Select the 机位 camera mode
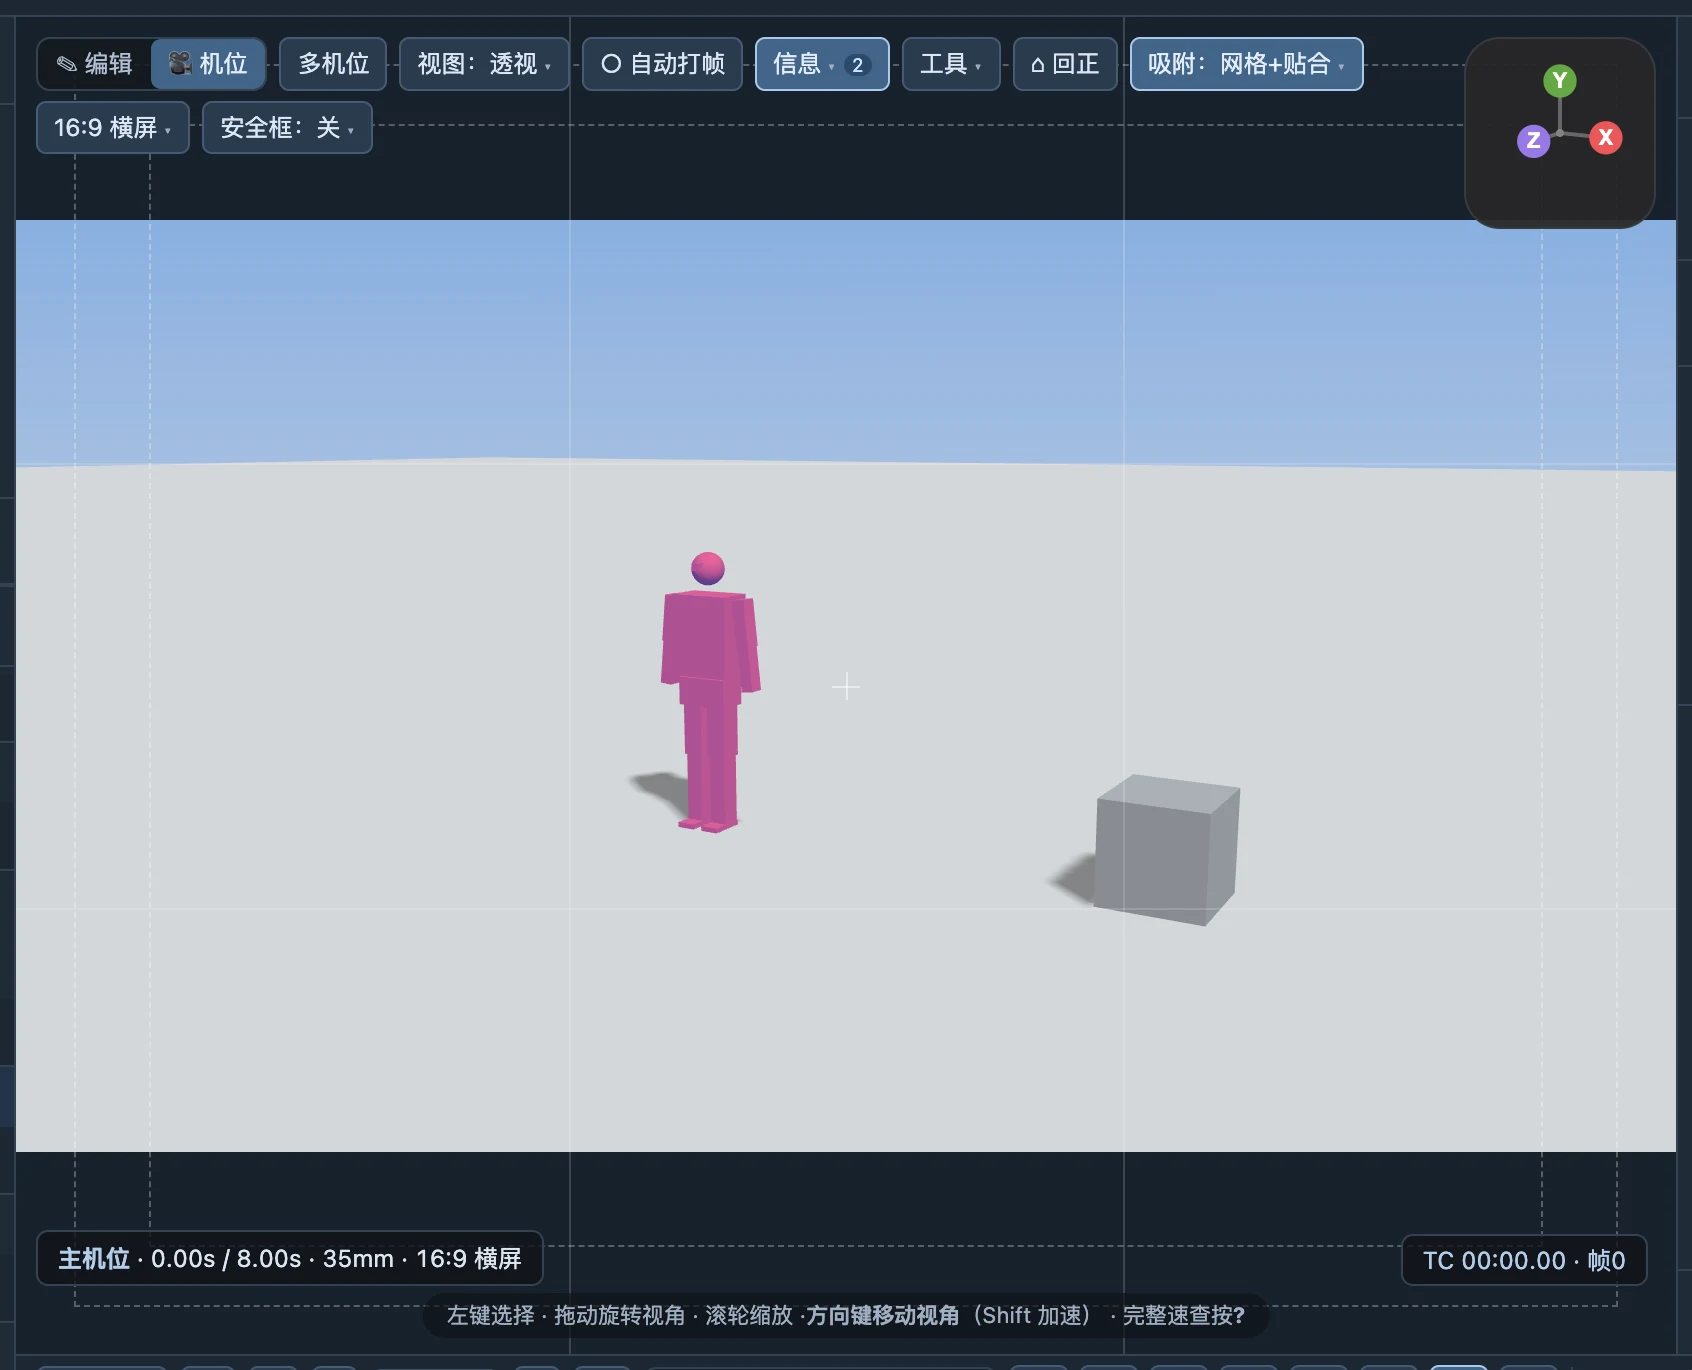The image size is (1692, 1370). coord(208,64)
